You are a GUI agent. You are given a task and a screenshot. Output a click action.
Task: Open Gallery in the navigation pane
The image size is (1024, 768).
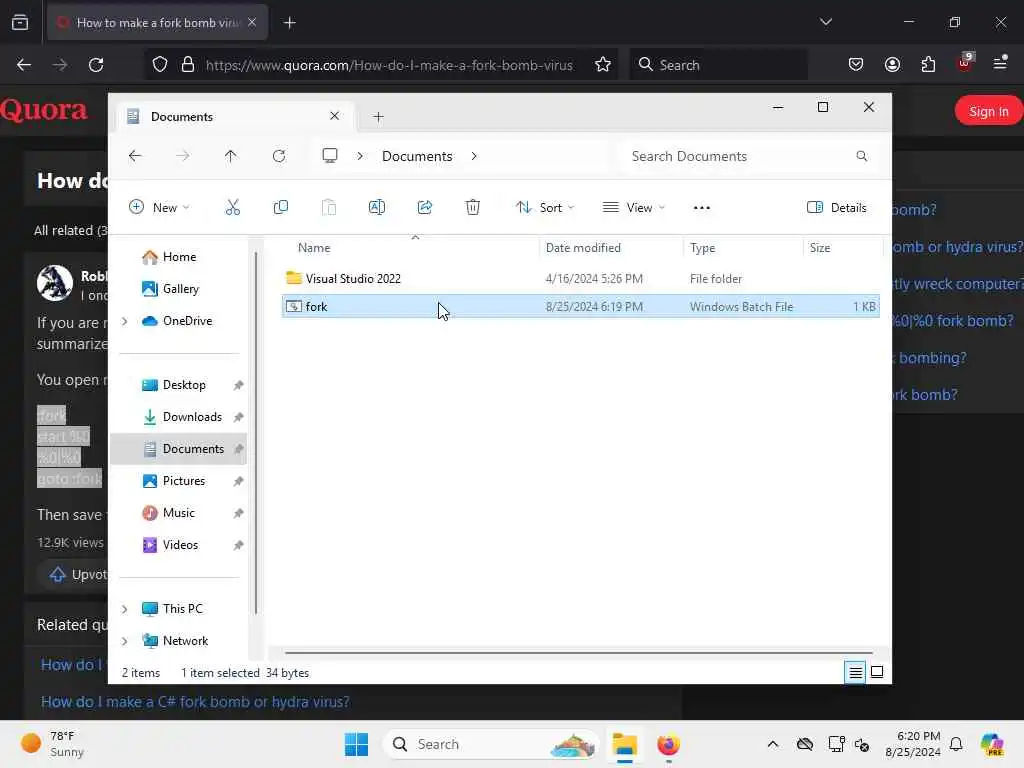click(170, 289)
